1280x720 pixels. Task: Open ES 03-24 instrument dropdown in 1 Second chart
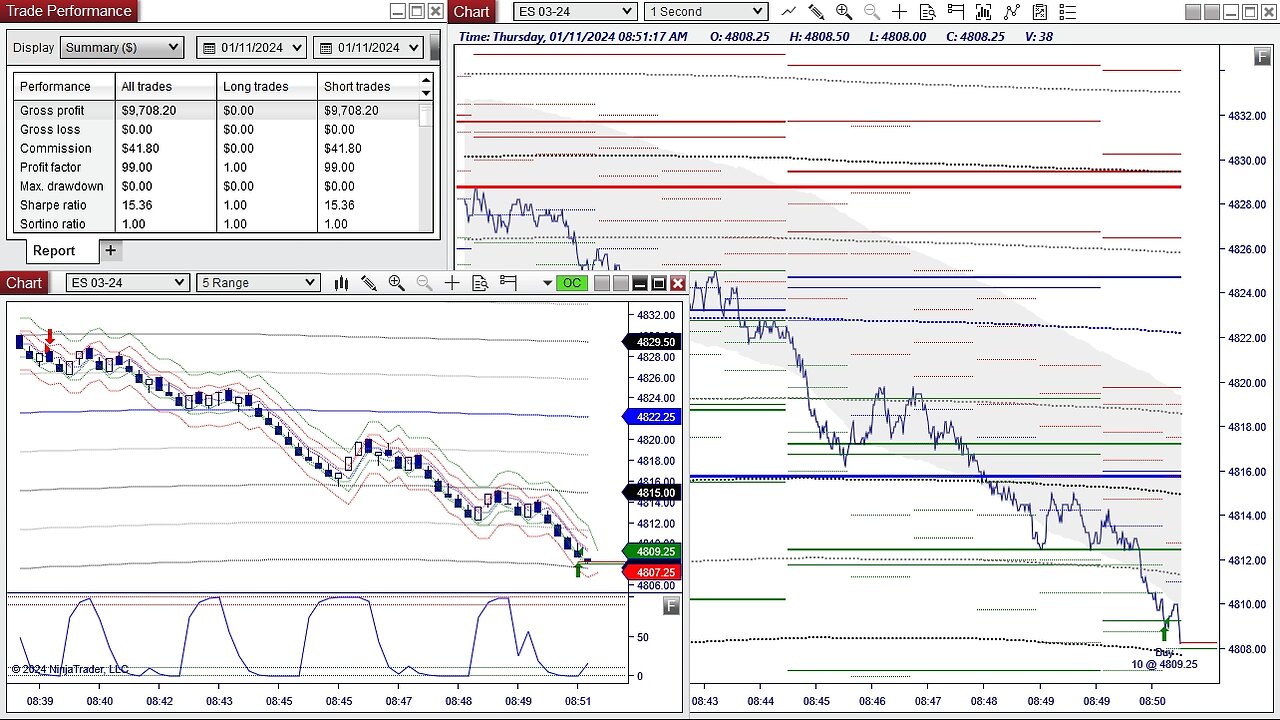pos(575,12)
